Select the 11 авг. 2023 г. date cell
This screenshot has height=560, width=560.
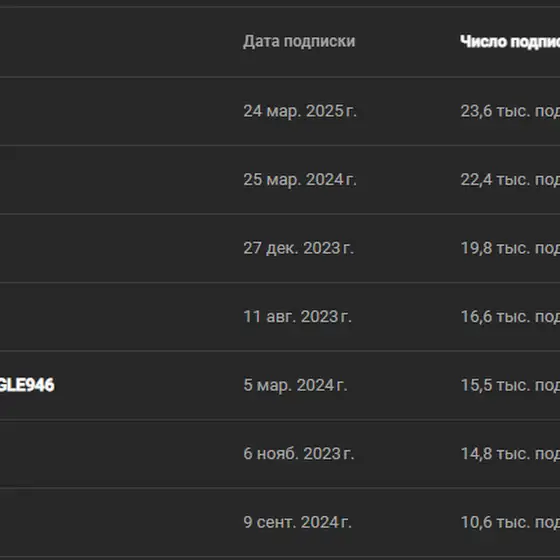point(298,317)
